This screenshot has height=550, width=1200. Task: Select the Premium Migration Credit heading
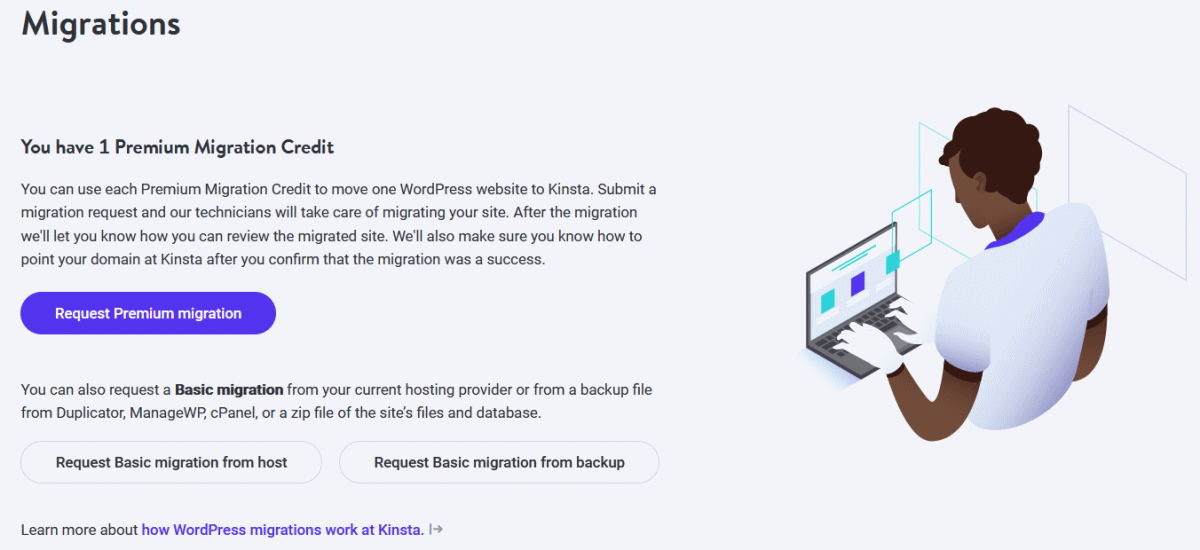coord(177,147)
